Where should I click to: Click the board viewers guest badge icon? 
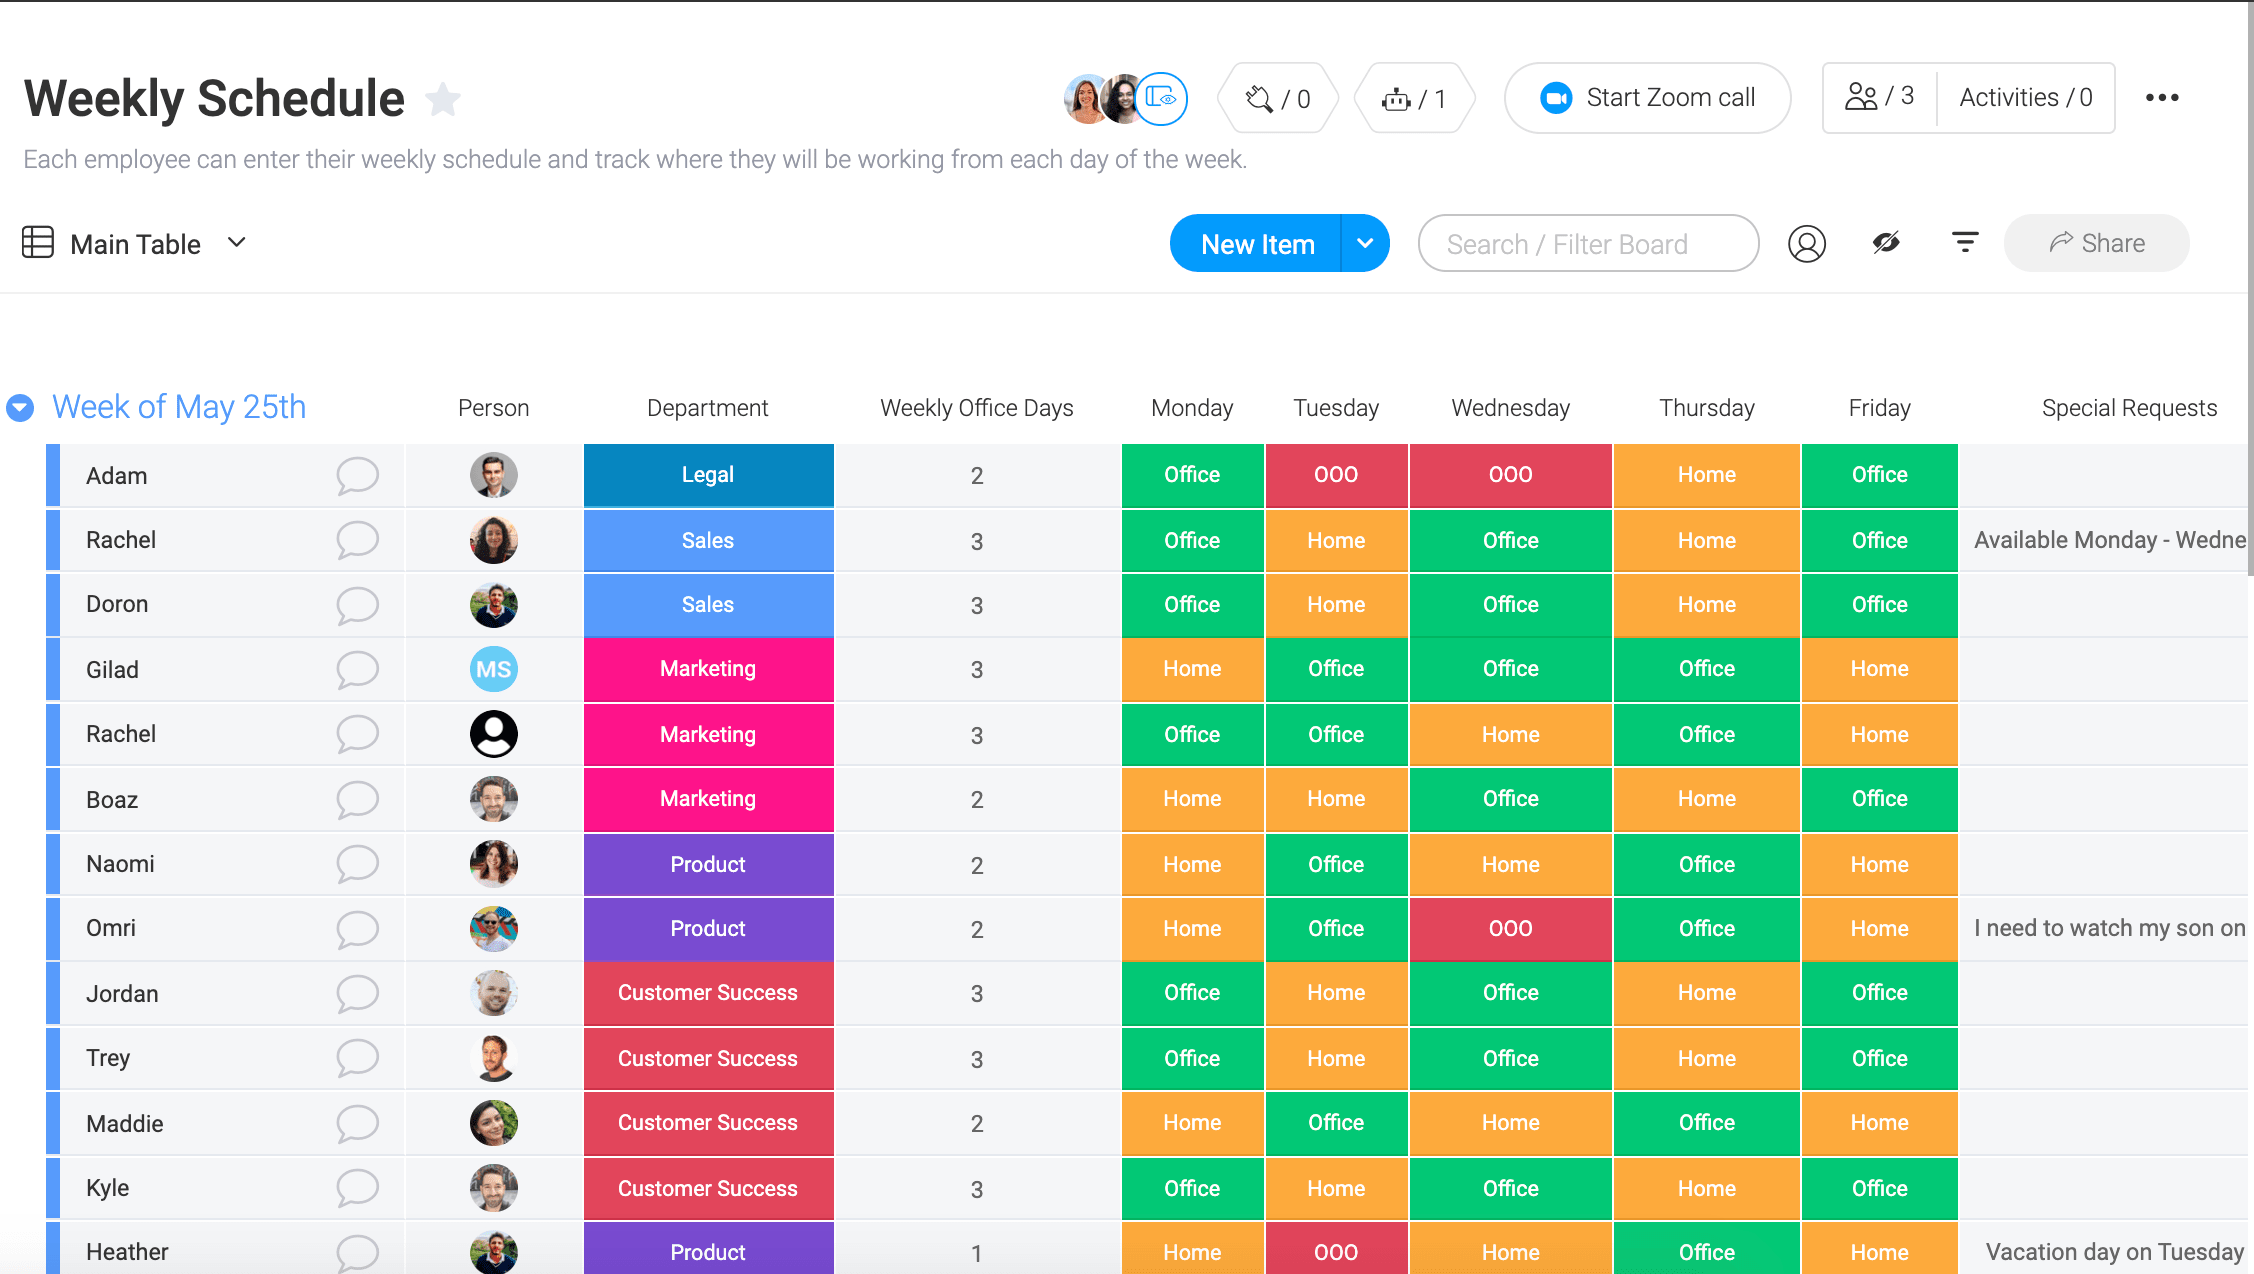point(1161,98)
